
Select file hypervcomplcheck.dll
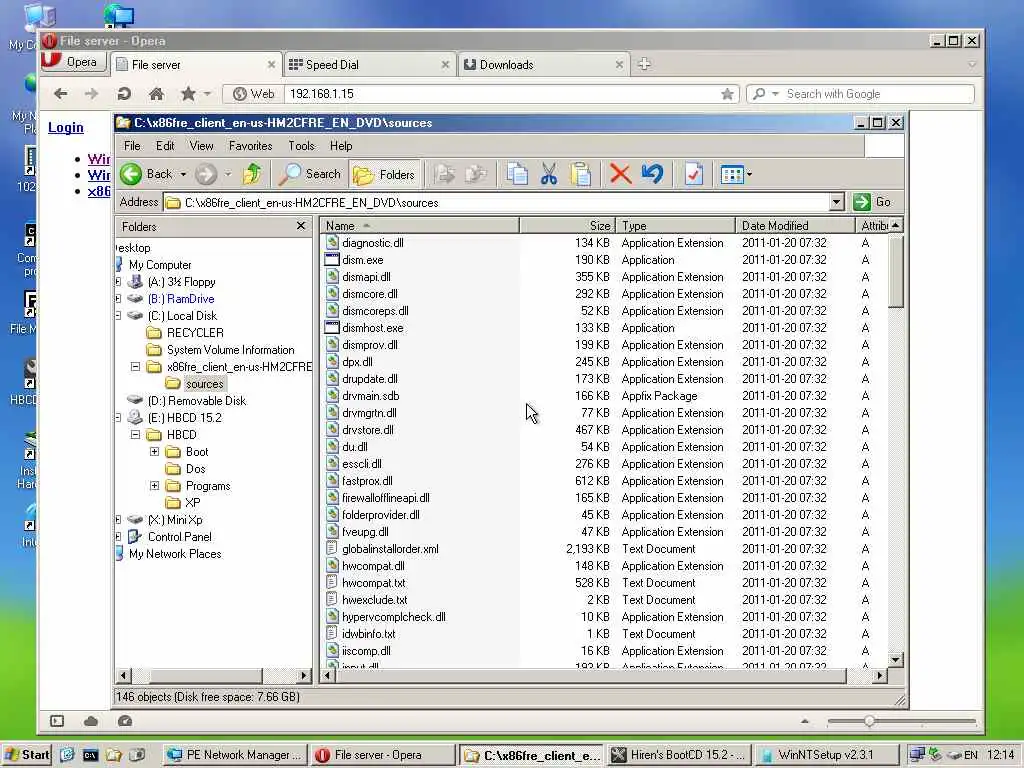point(394,617)
